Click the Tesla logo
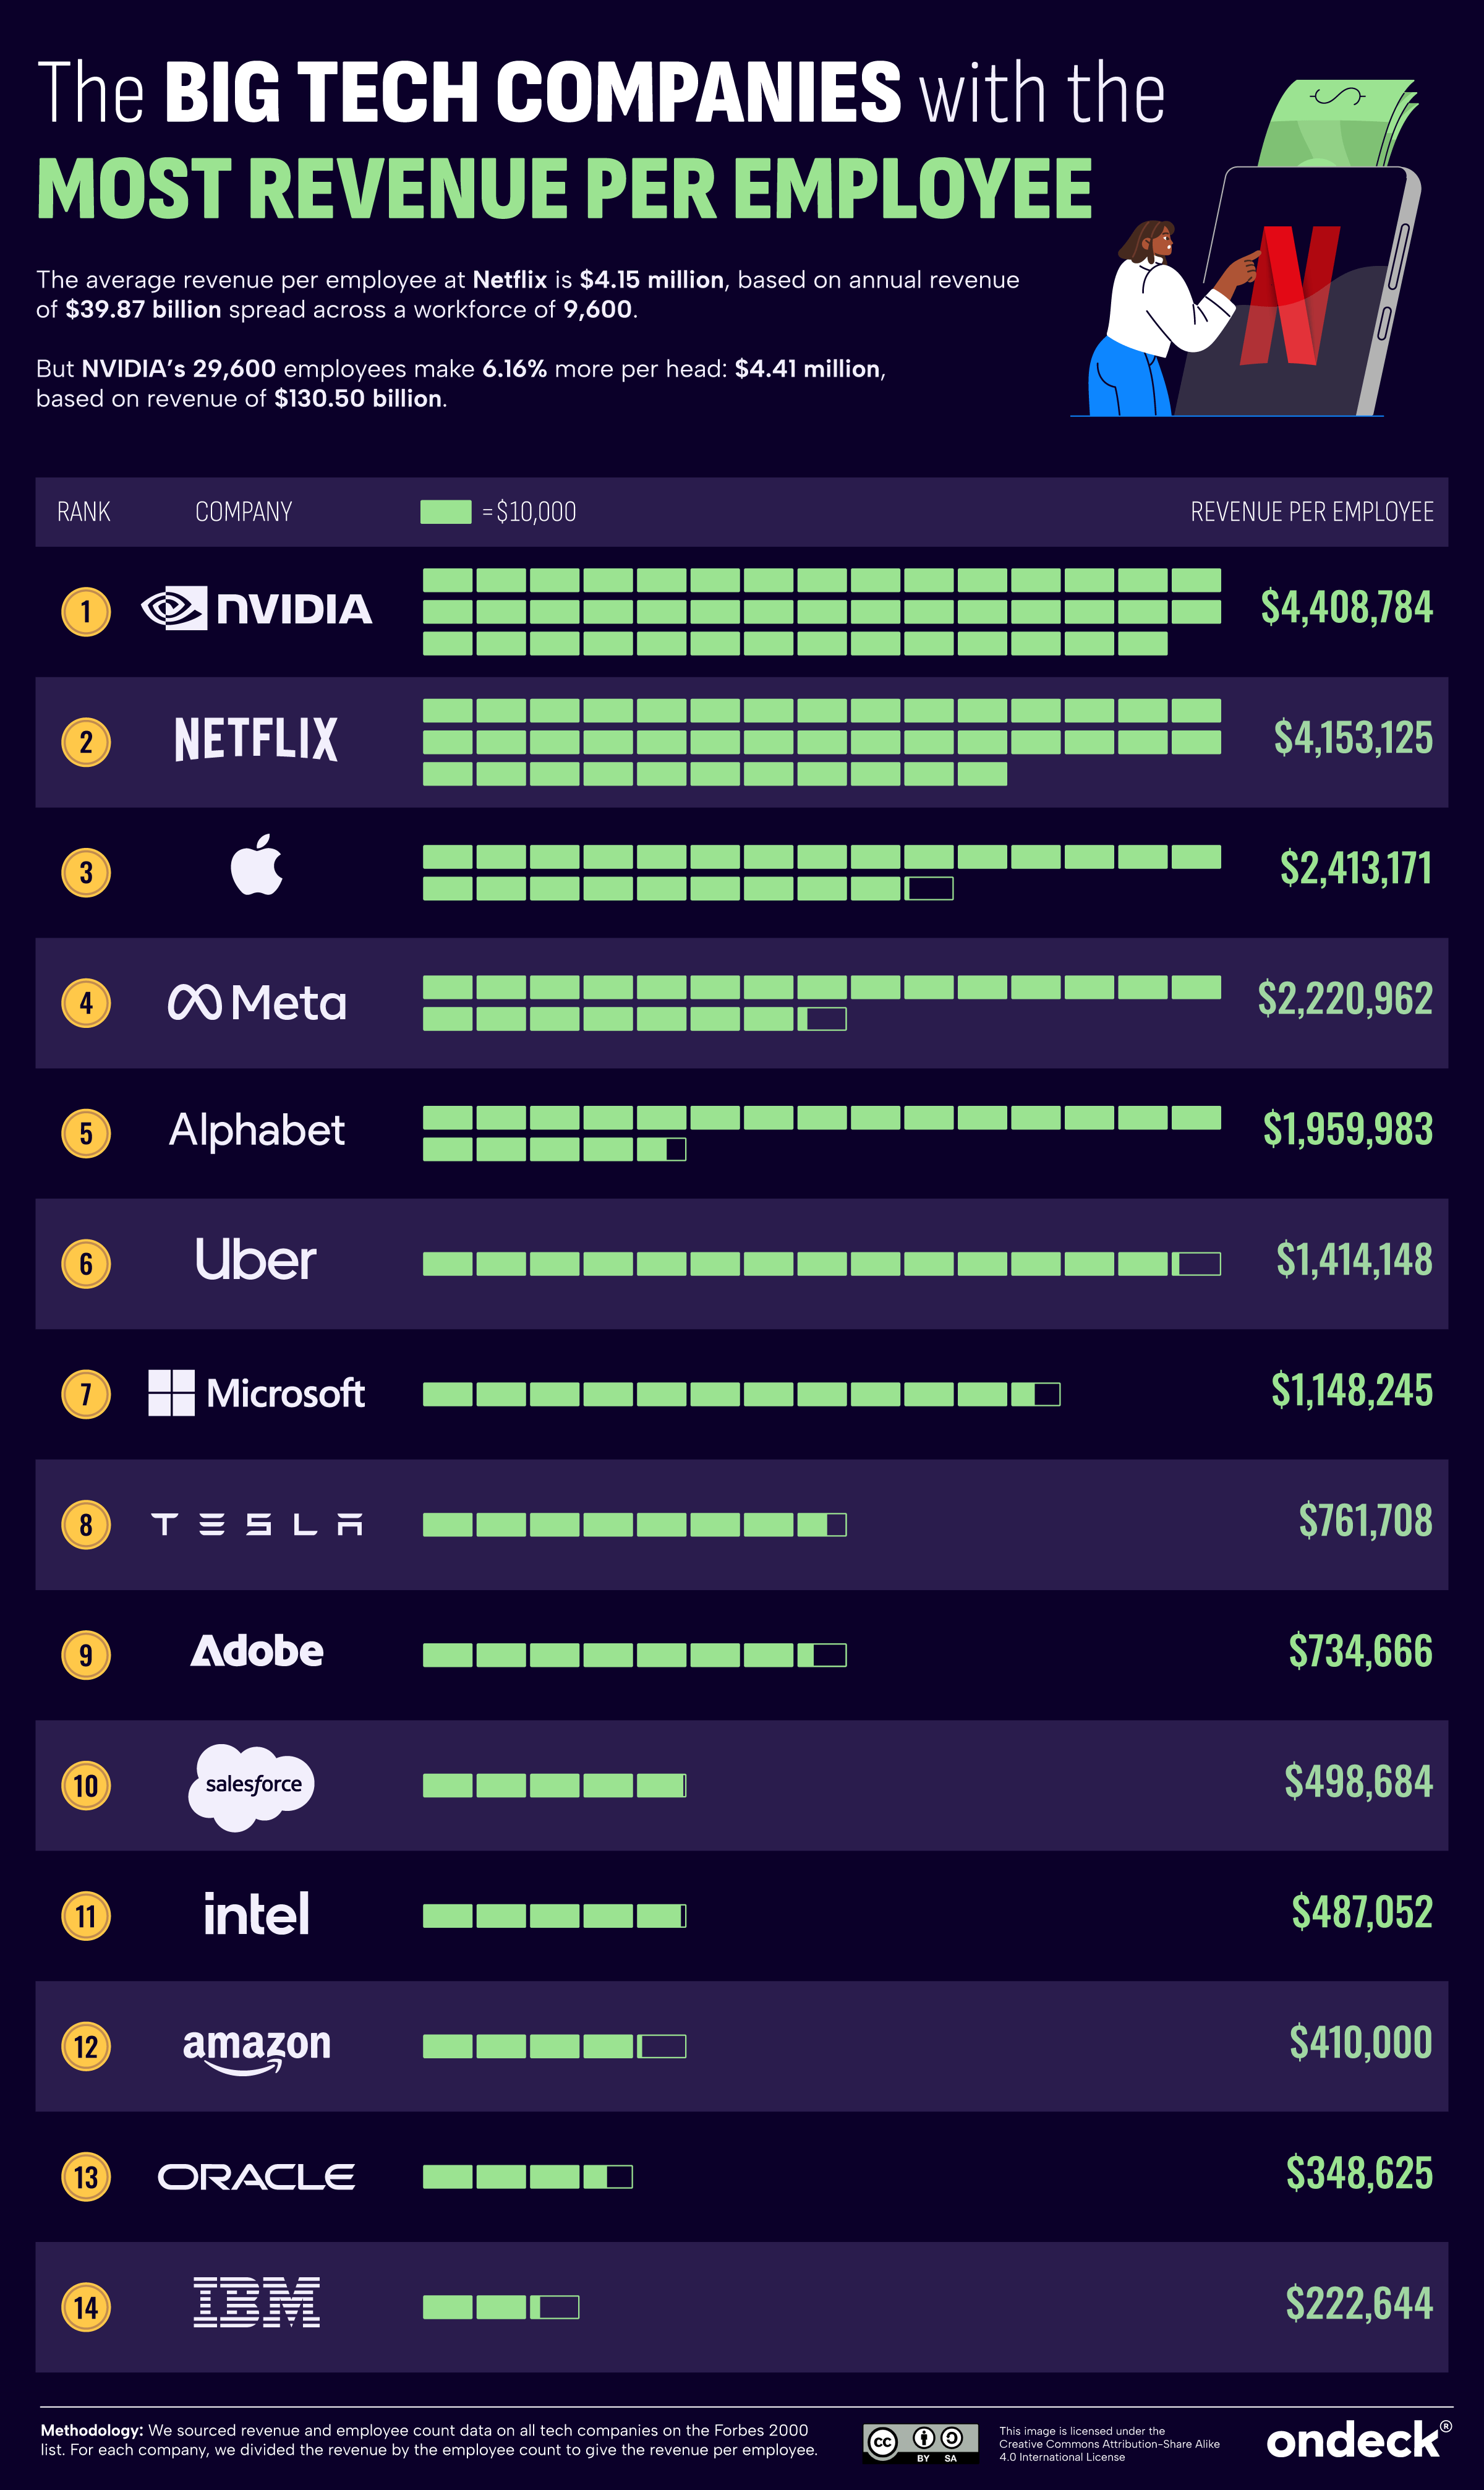This screenshot has height=2490, width=1484. [x=257, y=1524]
